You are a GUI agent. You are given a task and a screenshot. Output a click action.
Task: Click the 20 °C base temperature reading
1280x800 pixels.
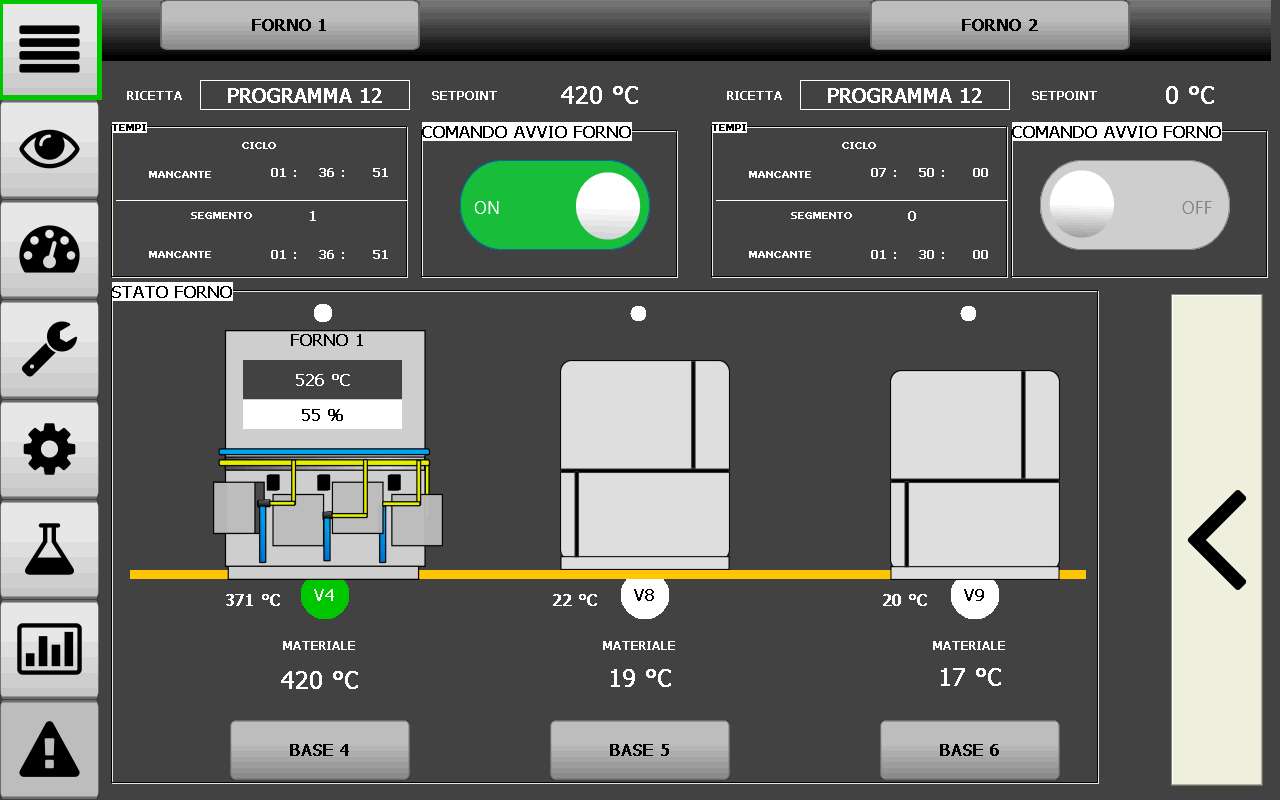pyautogui.click(x=905, y=600)
